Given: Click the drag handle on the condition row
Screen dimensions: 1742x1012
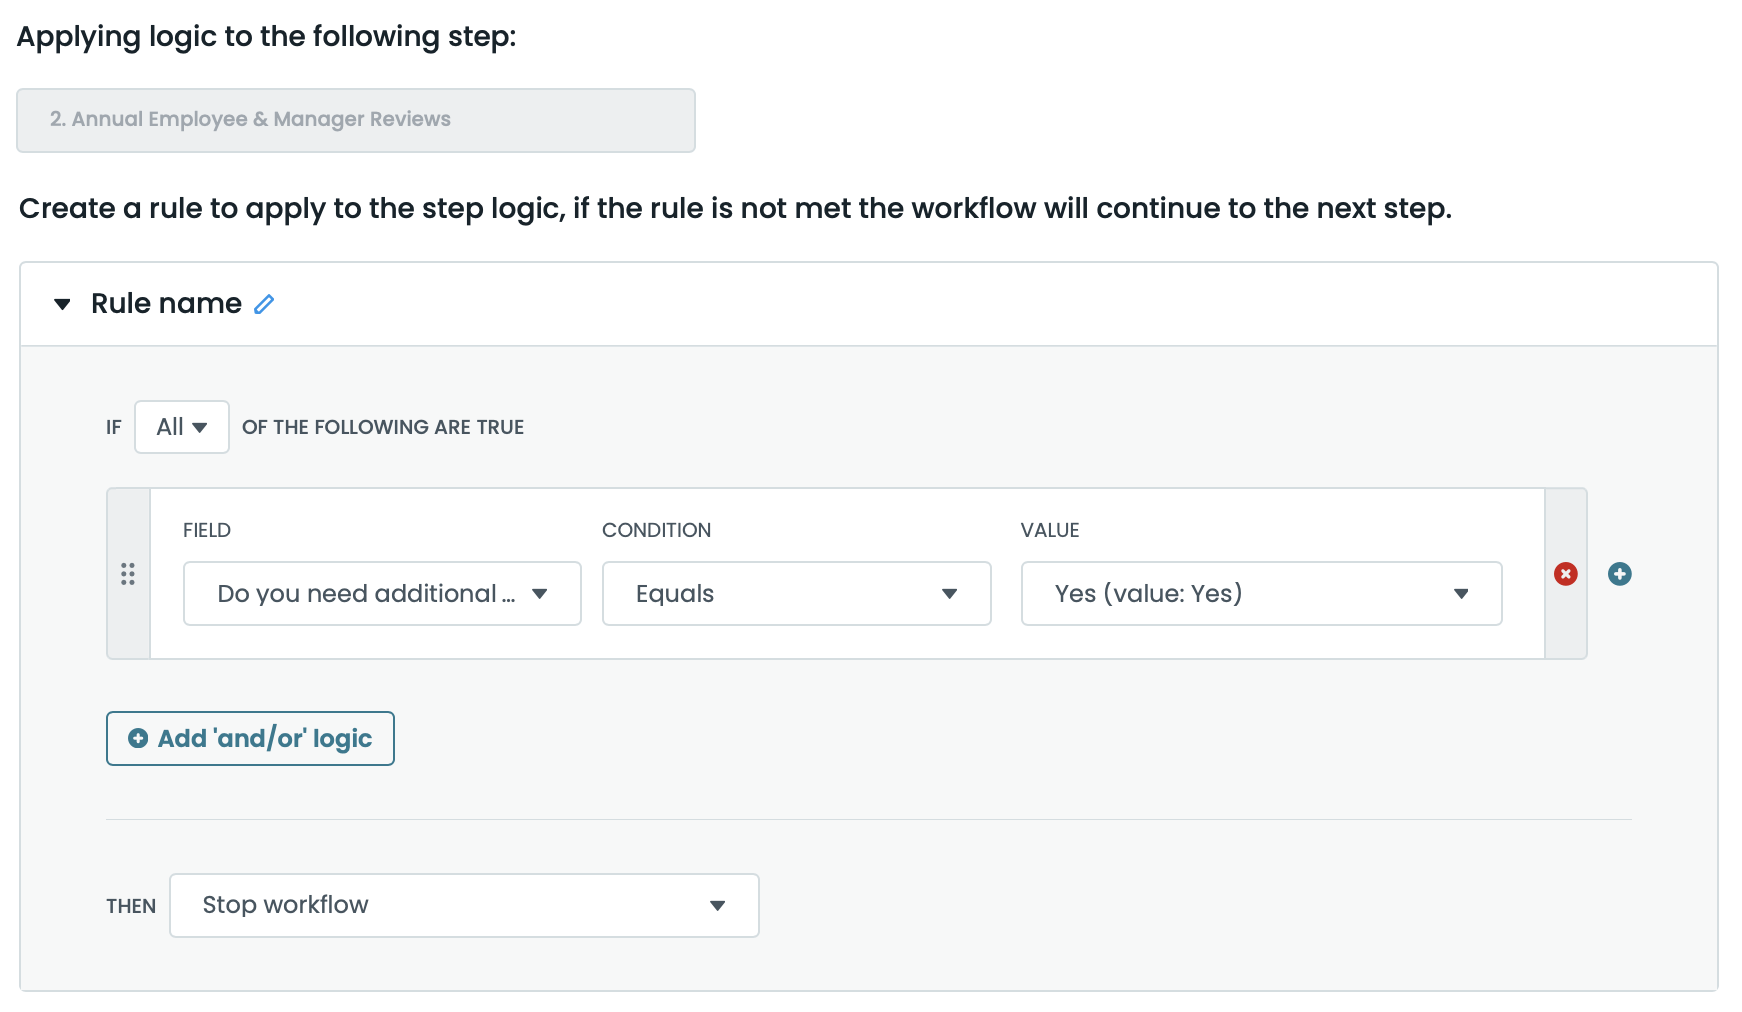Looking at the screenshot, I should (x=128, y=574).
